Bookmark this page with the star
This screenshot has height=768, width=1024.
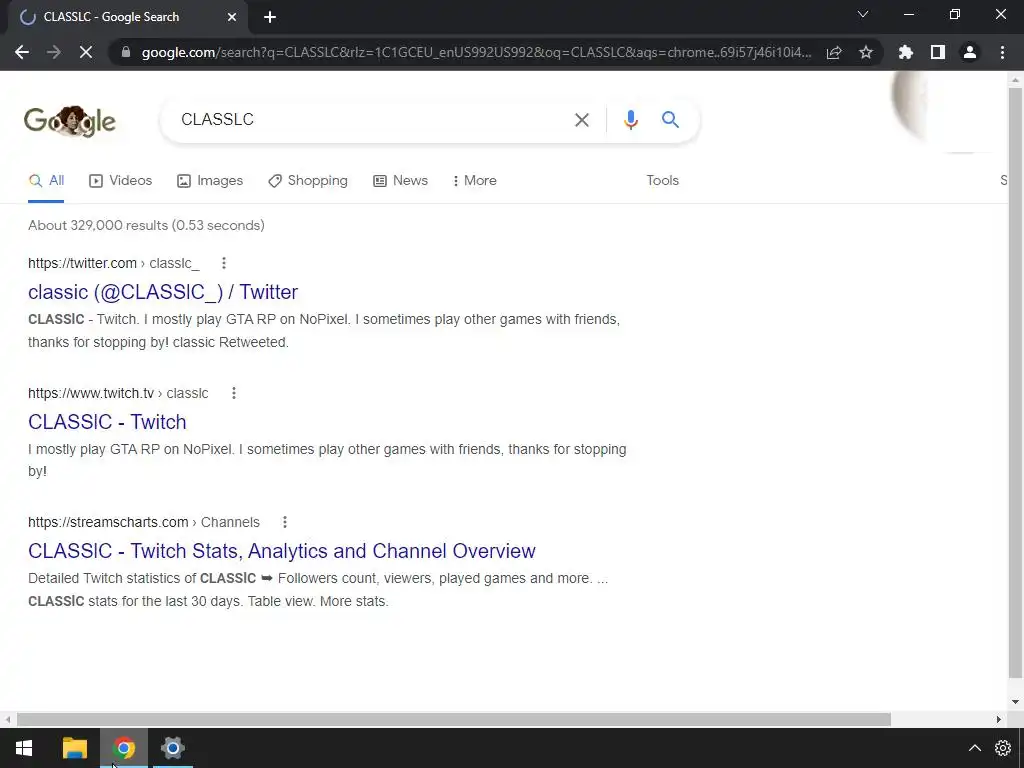pyautogui.click(x=866, y=52)
